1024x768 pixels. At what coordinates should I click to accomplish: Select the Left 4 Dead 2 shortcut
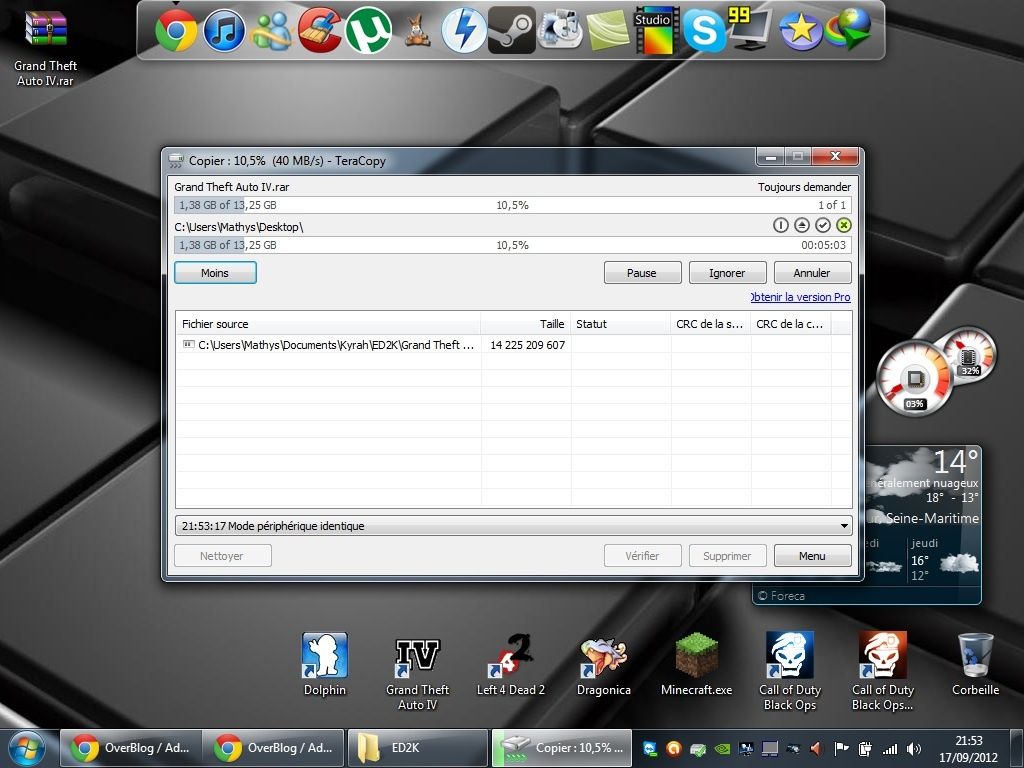click(x=511, y=664)
